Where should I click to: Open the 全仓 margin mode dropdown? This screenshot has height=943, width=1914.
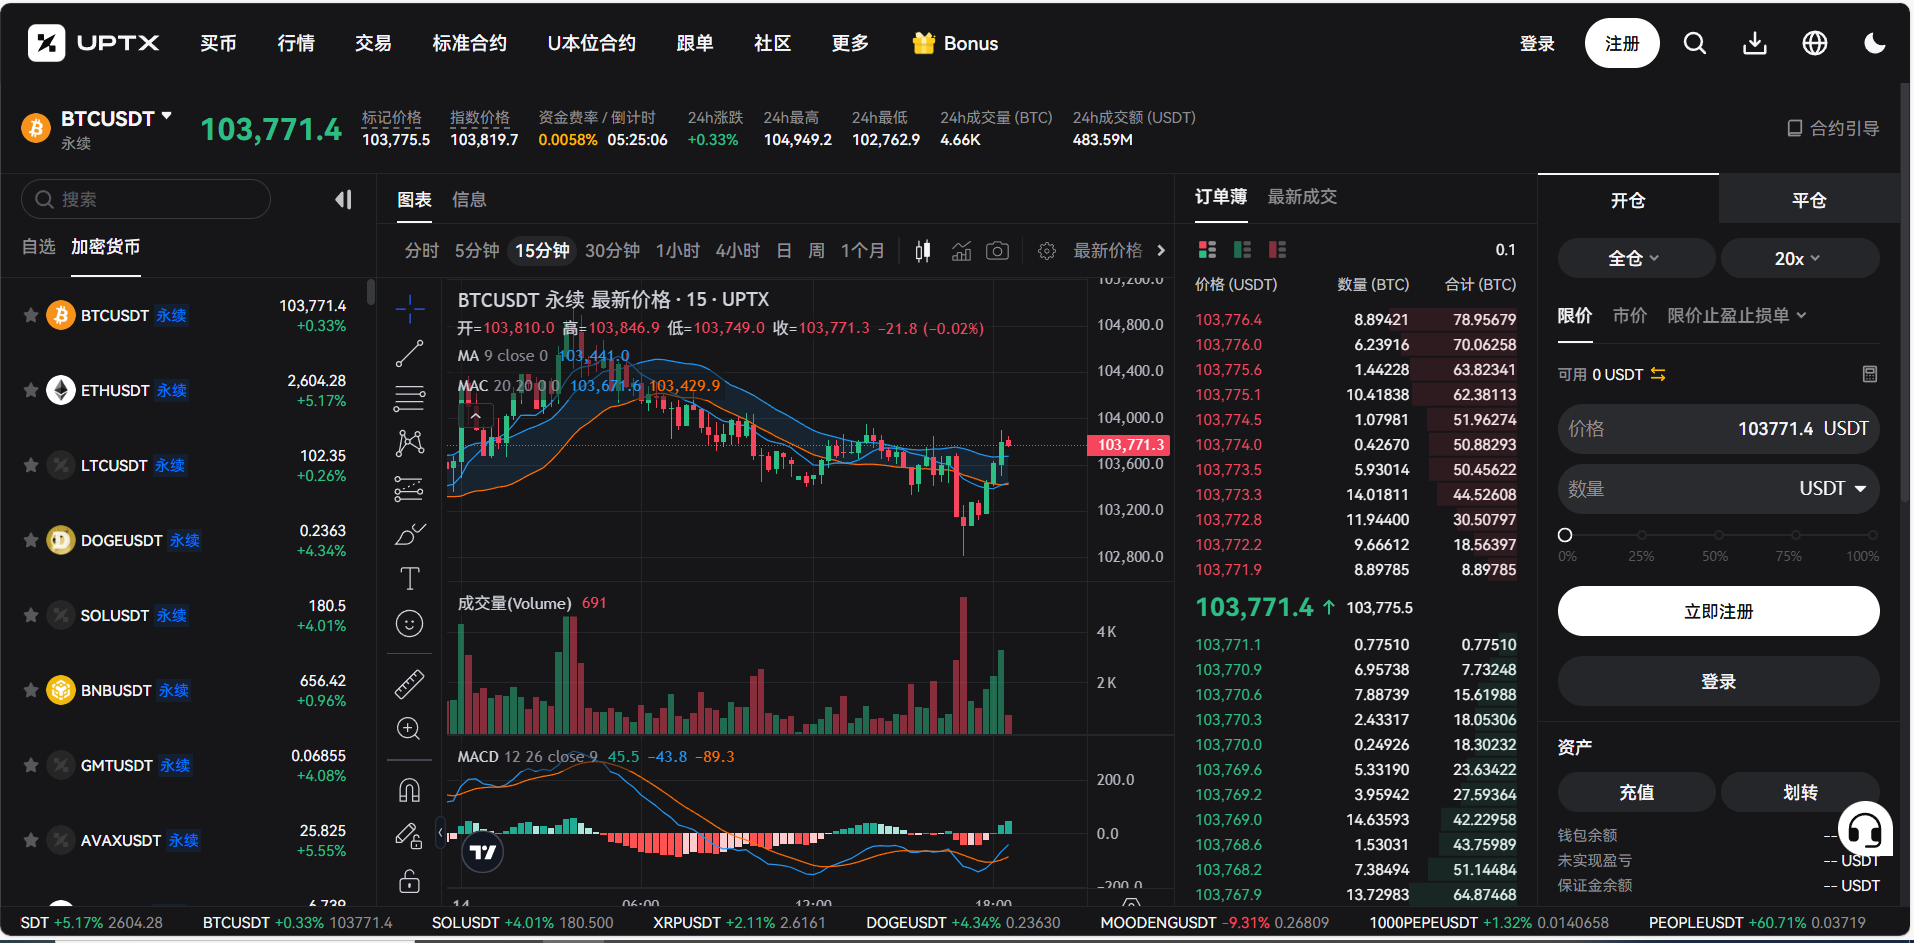pos(1636,258)
